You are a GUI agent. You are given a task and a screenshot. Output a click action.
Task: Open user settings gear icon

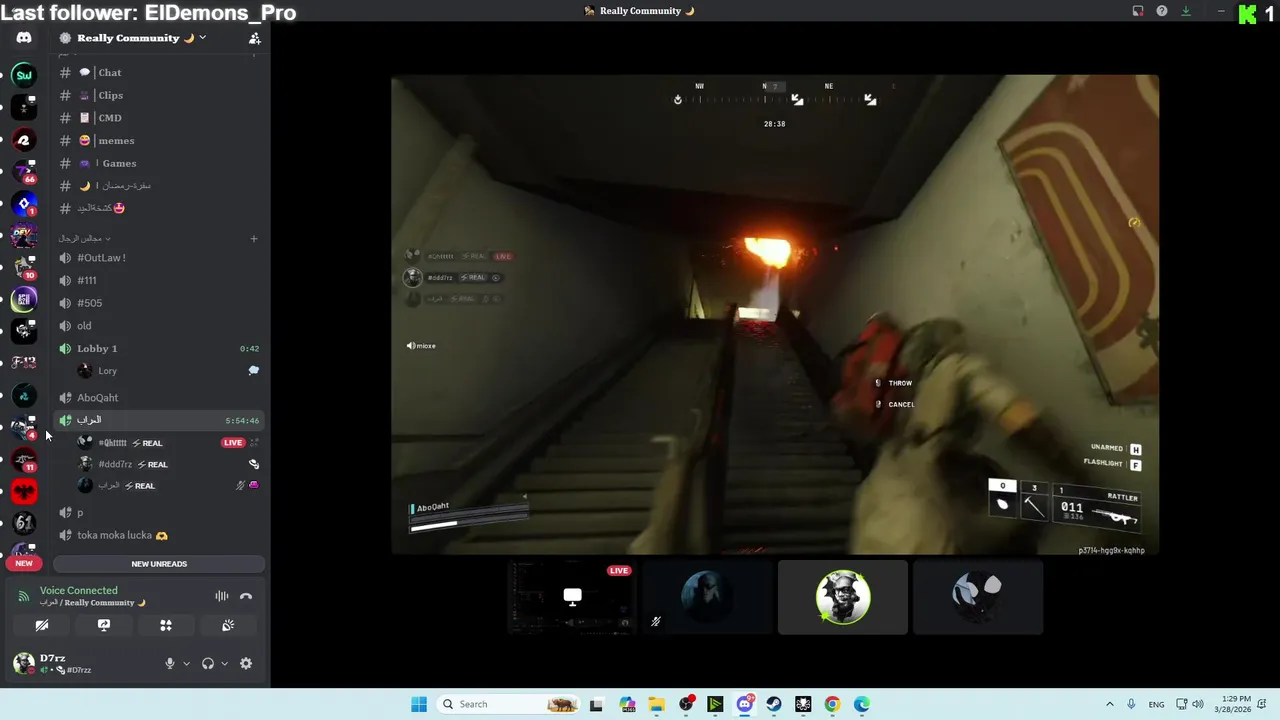(246, 663)
